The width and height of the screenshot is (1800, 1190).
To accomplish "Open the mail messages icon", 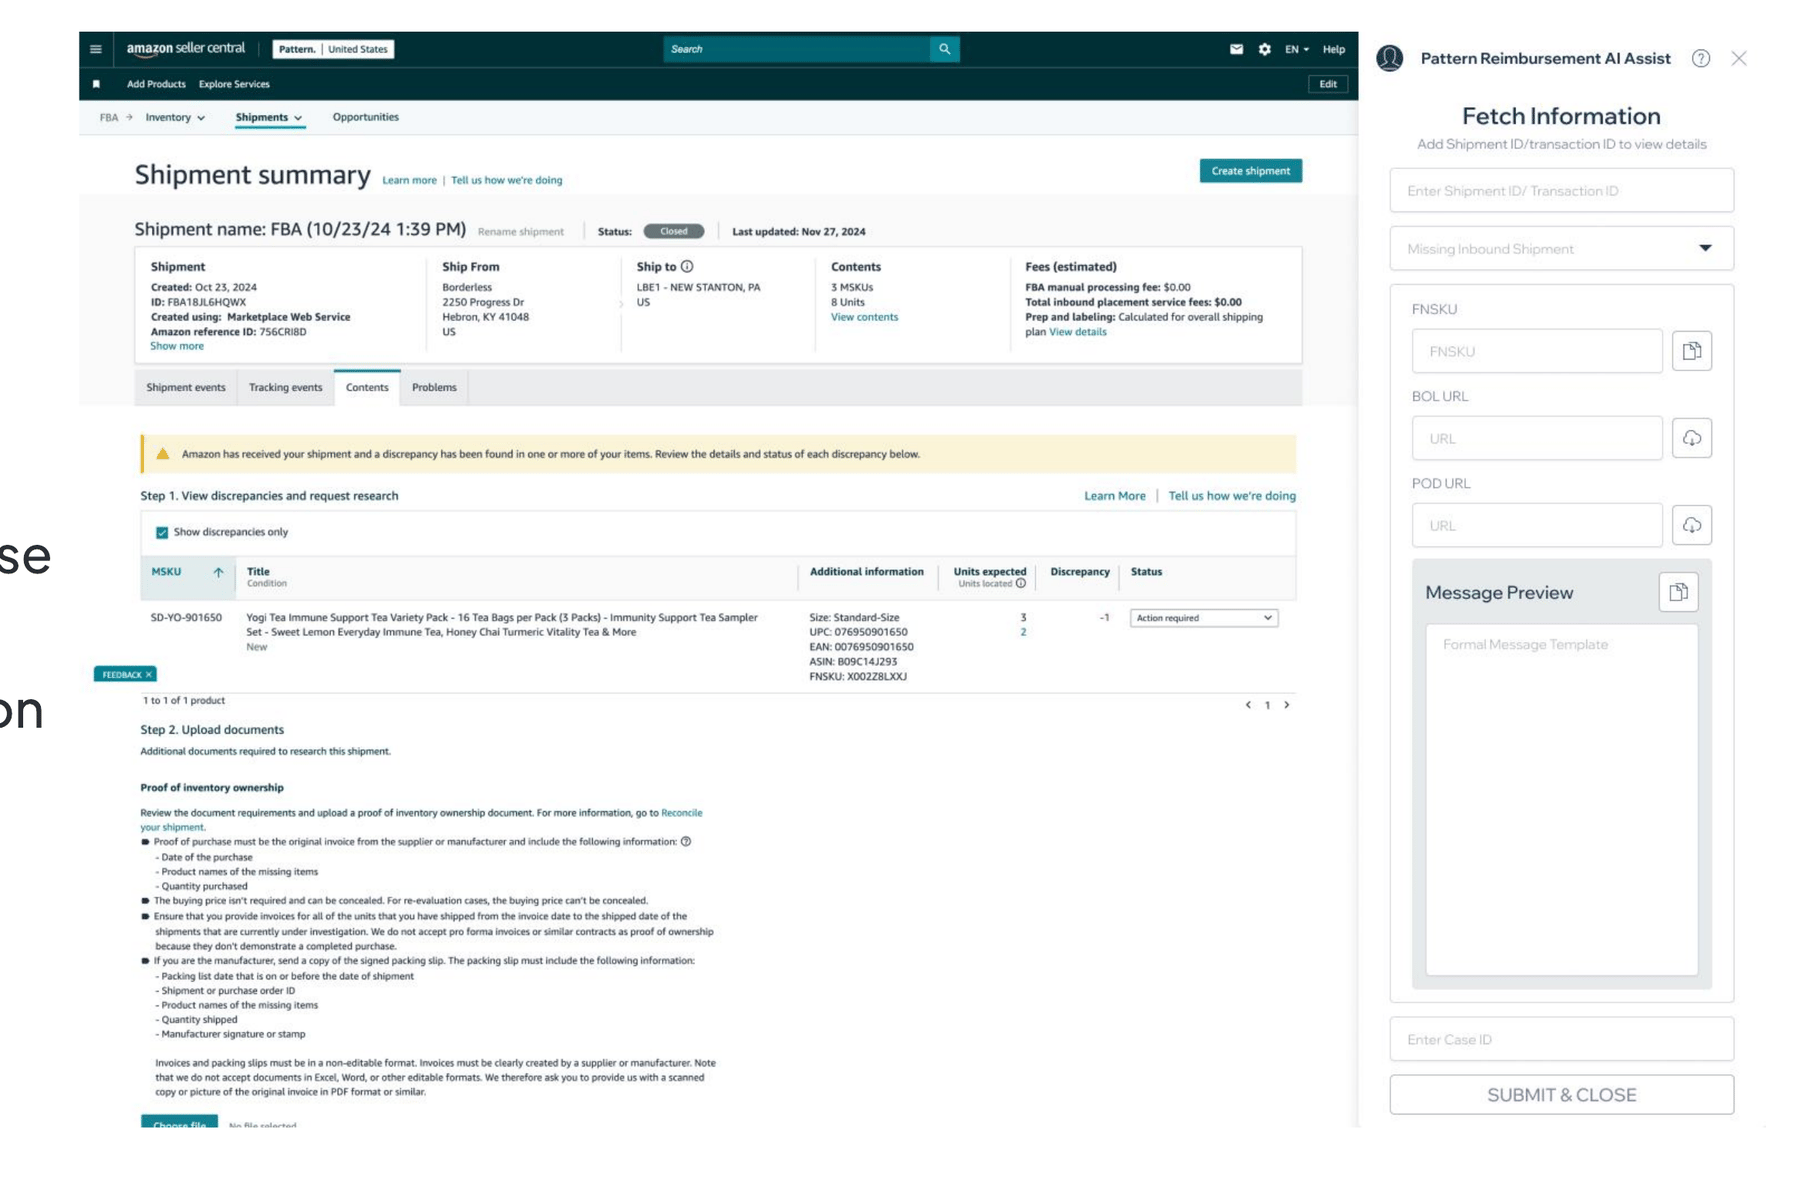I will tap(1236, 49).
